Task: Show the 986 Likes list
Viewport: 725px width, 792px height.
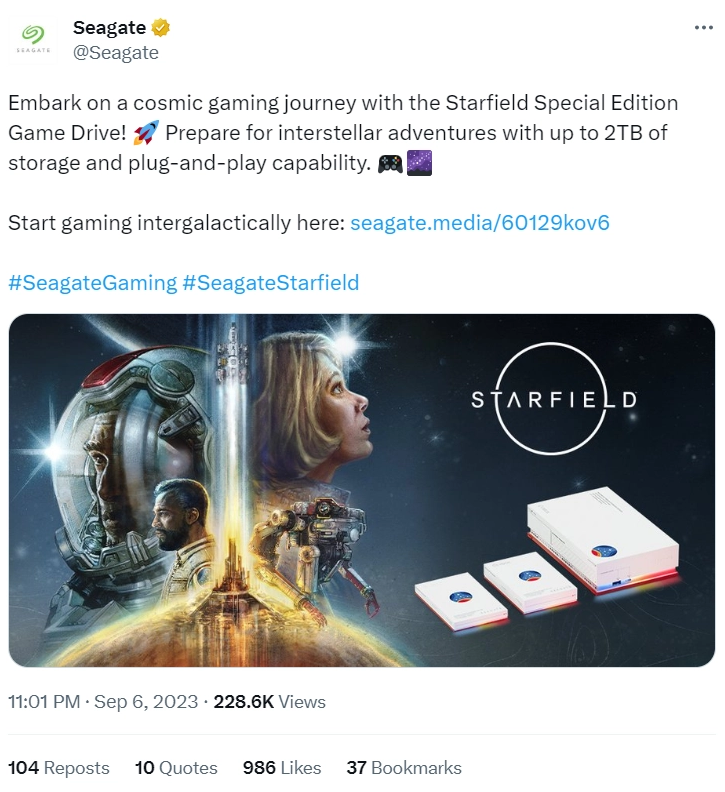Action: pos(282,768)
